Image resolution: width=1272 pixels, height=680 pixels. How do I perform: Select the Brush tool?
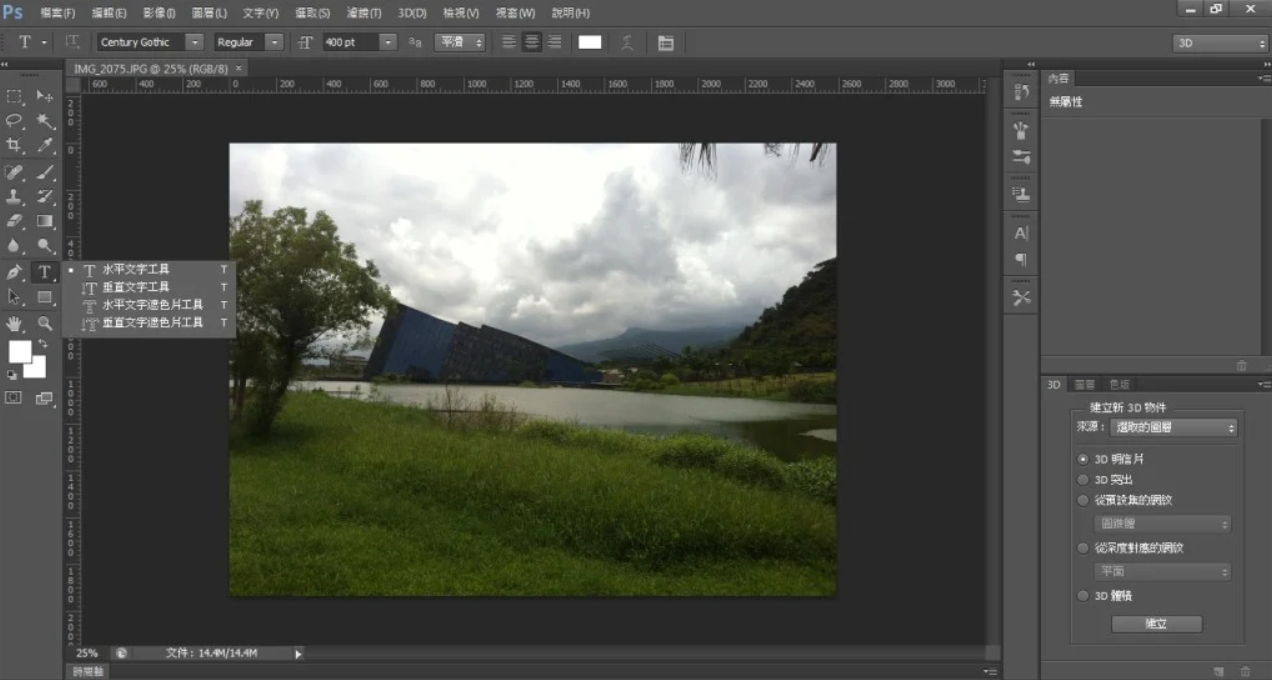[x=45, y=171]
